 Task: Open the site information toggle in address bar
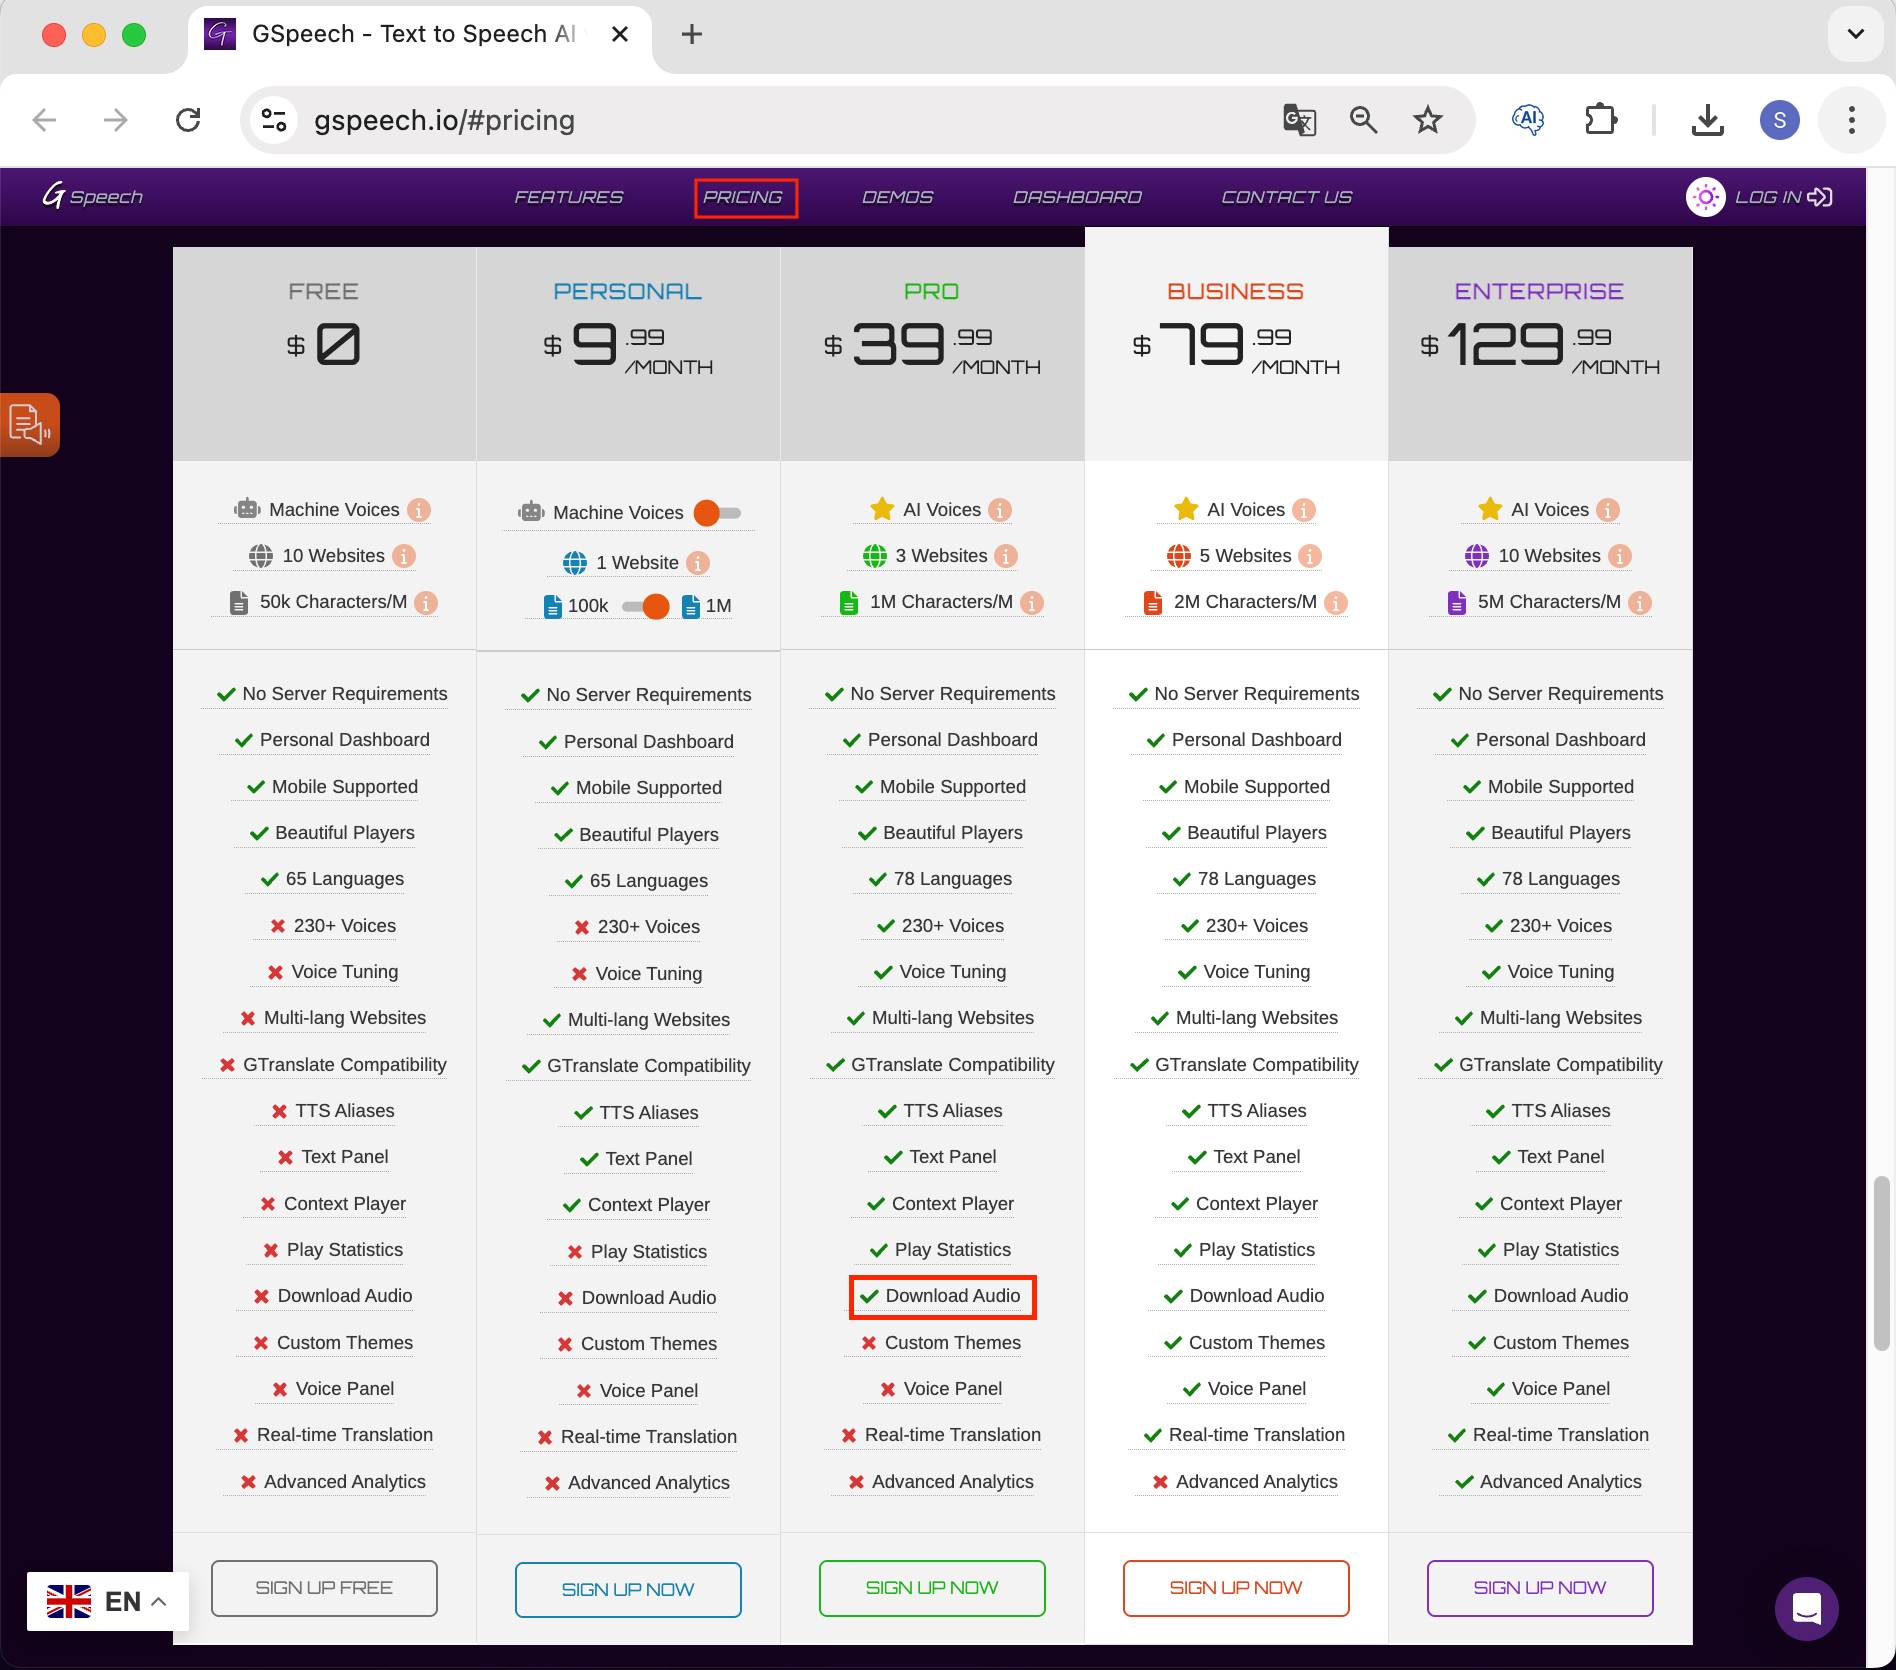(x=274, y=120)
